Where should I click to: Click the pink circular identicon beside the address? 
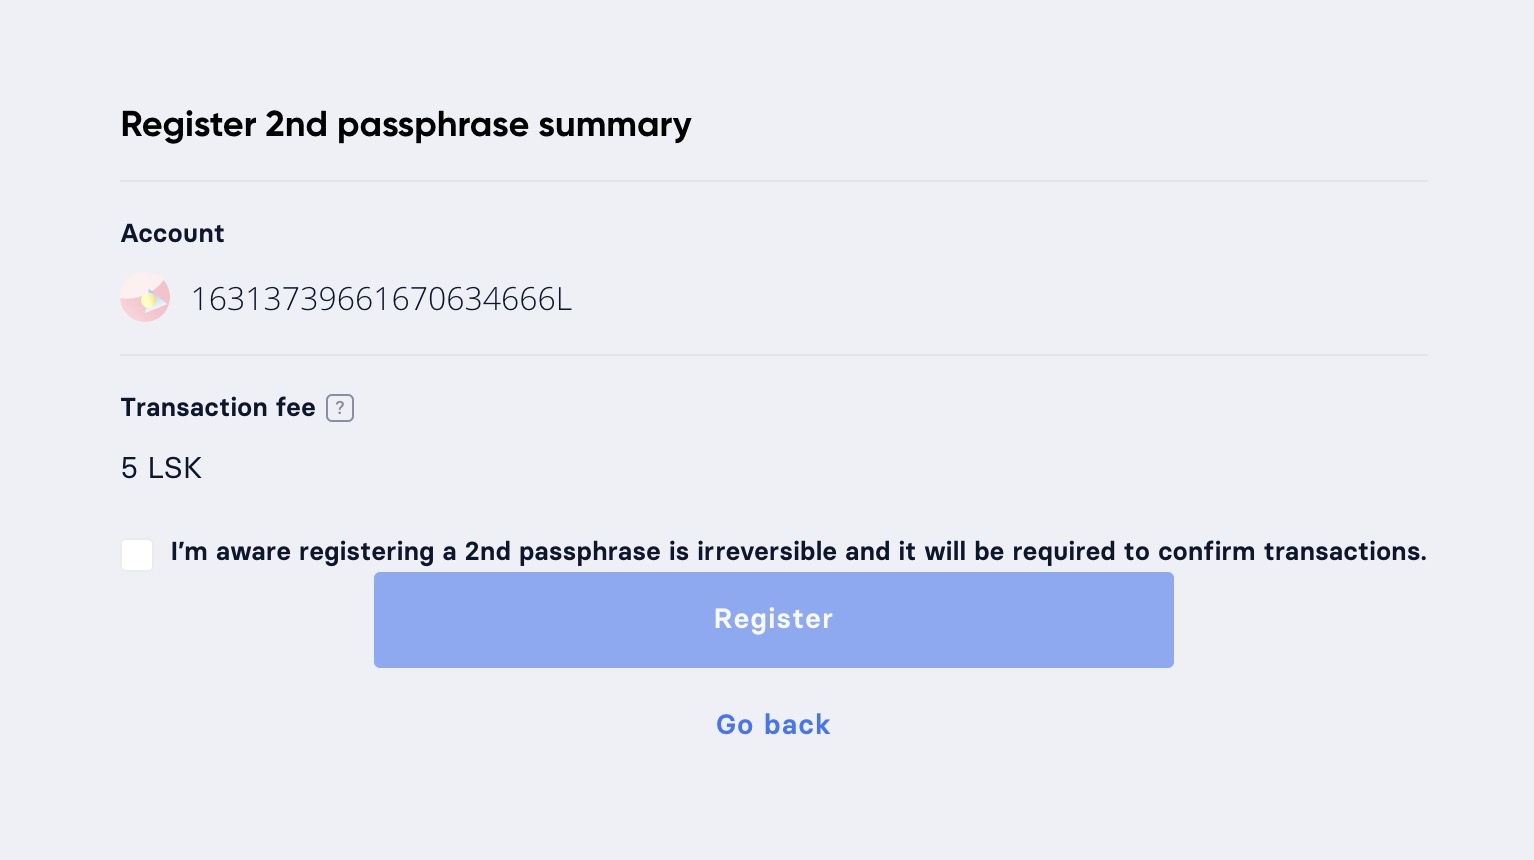[145, 298]
